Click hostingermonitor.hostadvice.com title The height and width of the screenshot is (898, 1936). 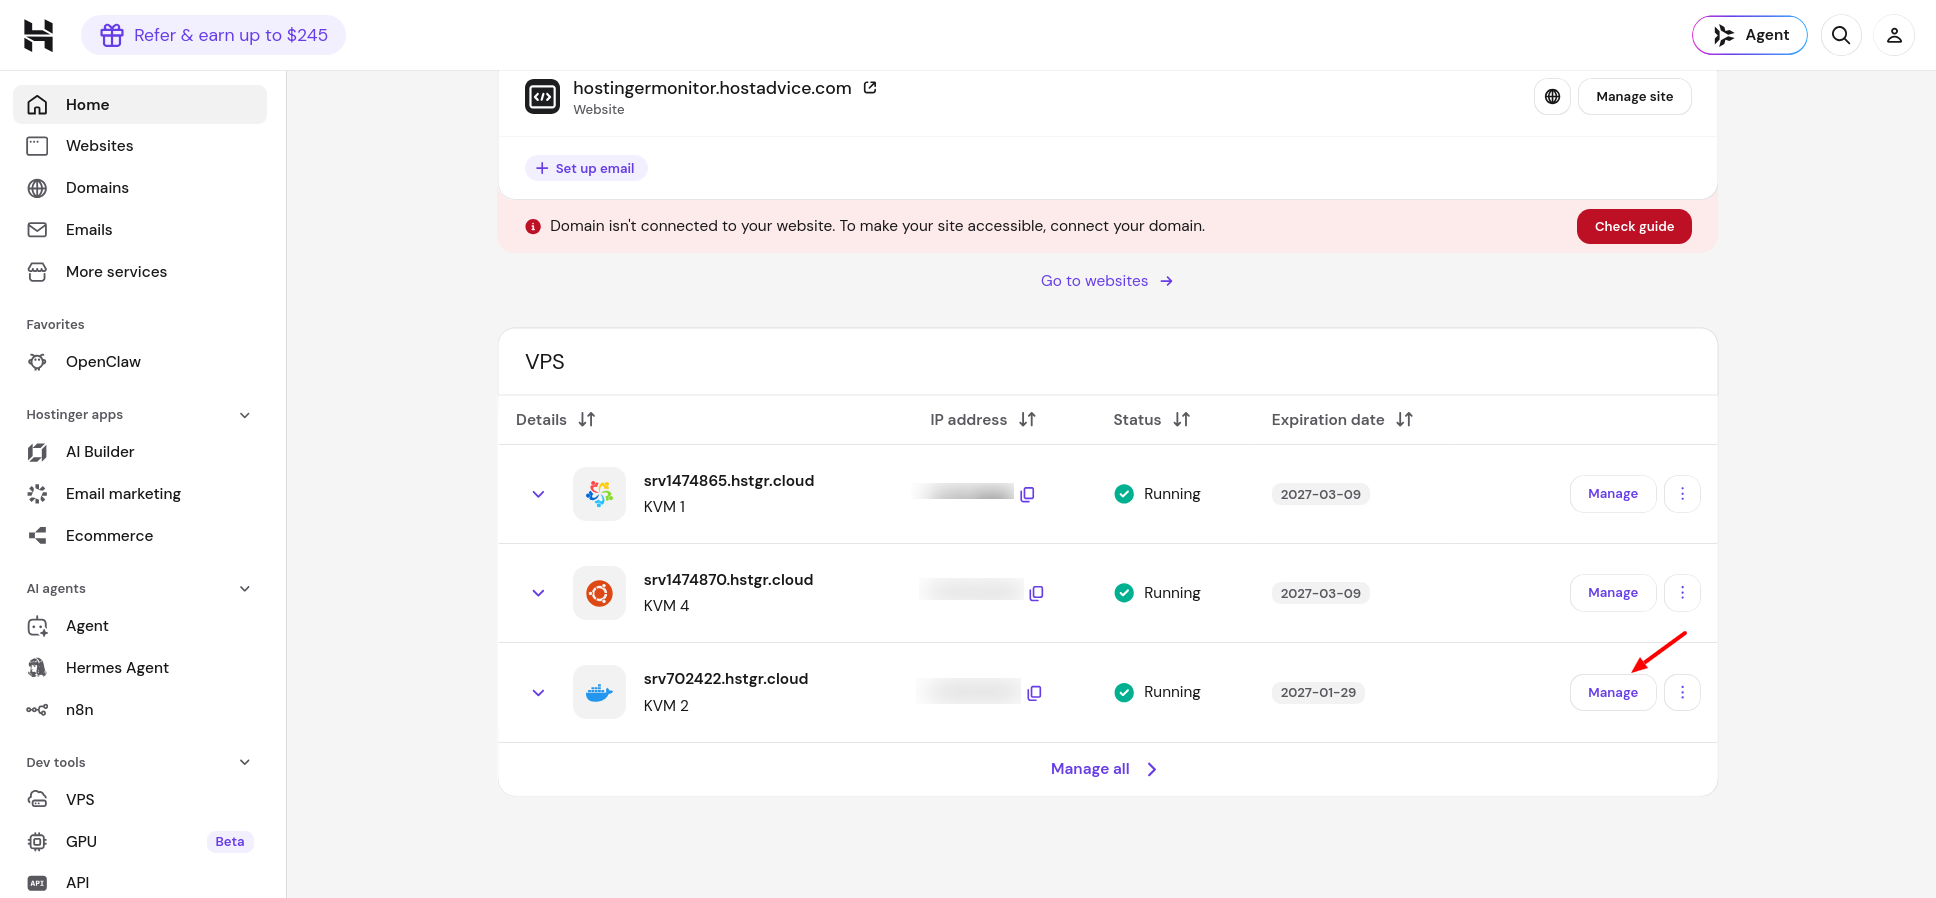[x=712, y=88]
